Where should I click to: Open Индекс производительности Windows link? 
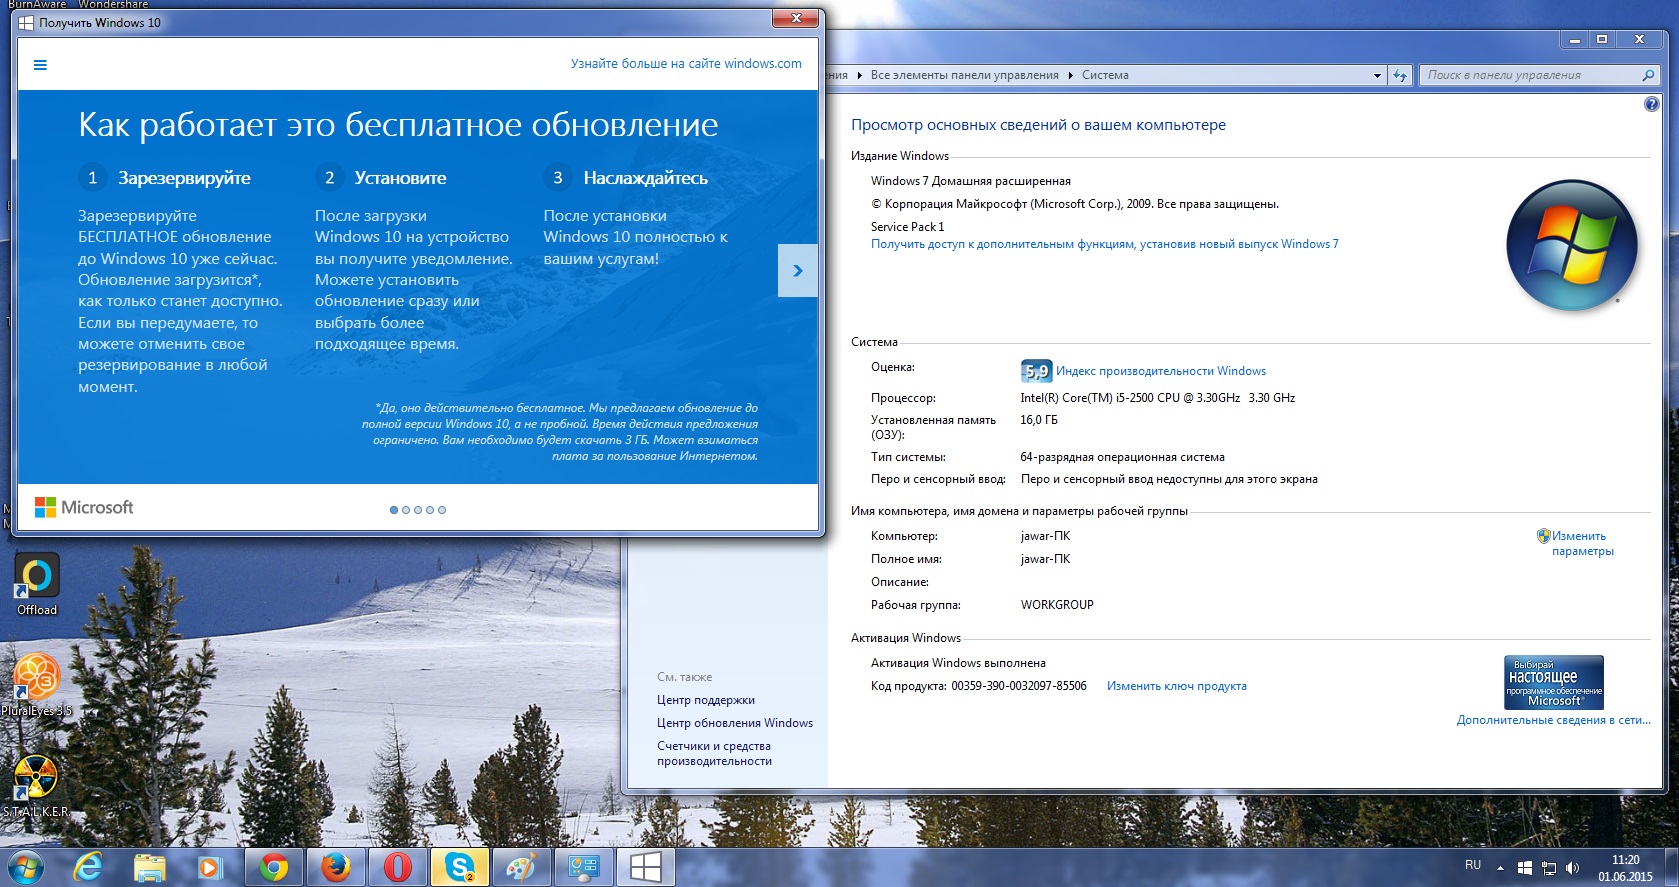[x=1161, y=371]
